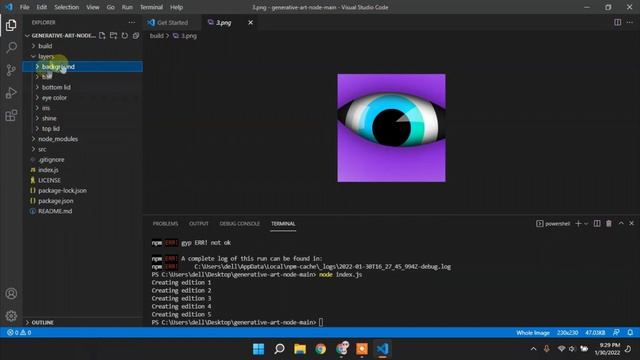Open the Manage gear icon
This screenshot has width=640, height=360.
(x=11, y=316)
